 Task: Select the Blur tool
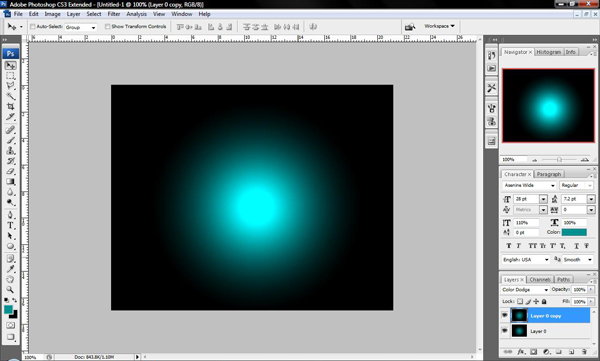pyautogui.click(x=10, y=192)
